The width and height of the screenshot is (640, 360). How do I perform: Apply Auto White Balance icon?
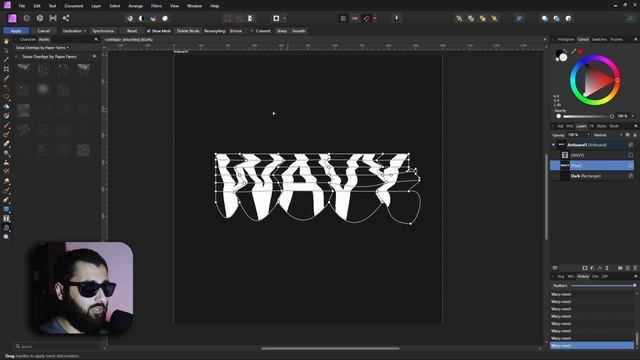[x=165, y=18]
